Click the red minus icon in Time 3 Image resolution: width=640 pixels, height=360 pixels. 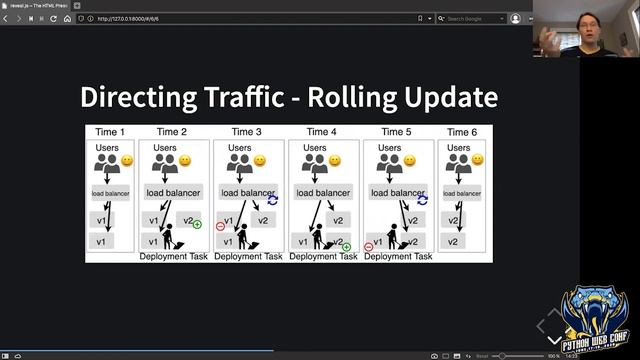click(x=220, y=226)
